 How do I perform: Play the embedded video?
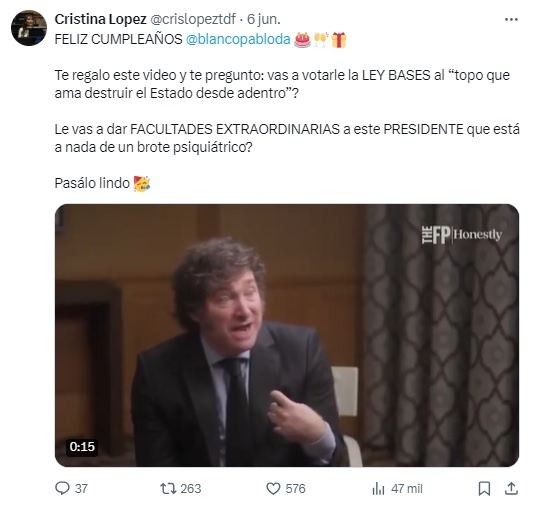(287, 335)
